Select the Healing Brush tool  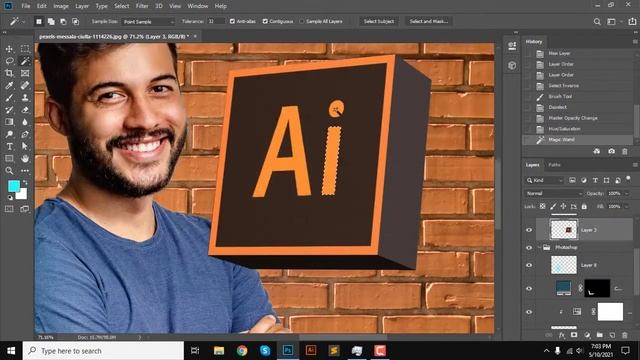(x=25, y=85)
